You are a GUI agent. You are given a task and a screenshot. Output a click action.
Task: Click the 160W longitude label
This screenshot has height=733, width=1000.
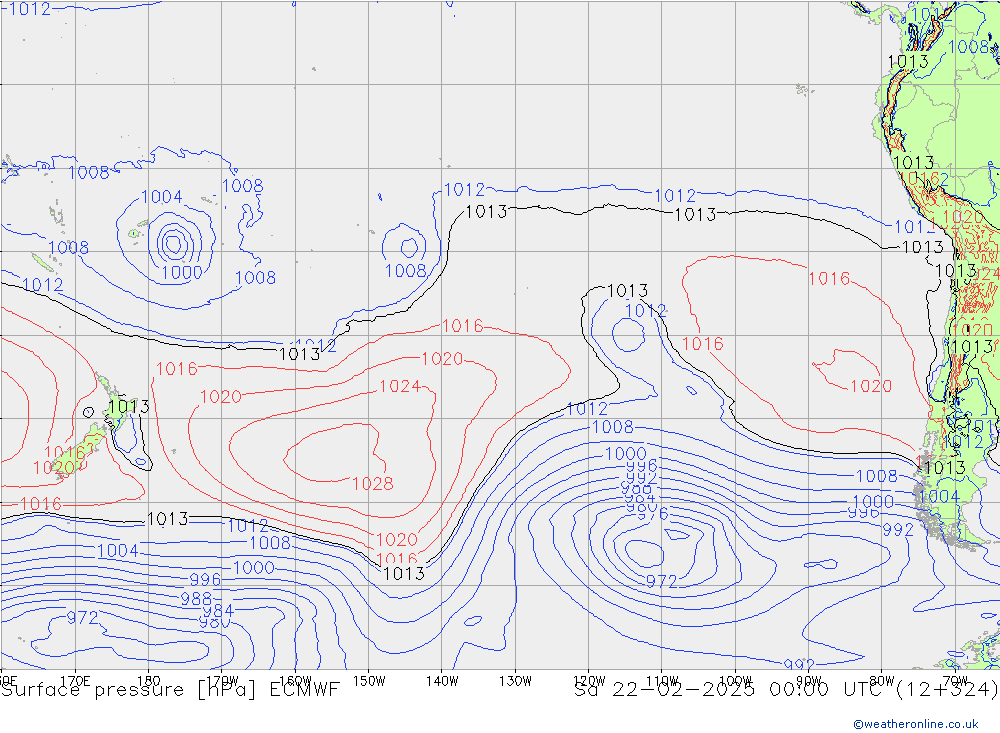tap(295, 680)
